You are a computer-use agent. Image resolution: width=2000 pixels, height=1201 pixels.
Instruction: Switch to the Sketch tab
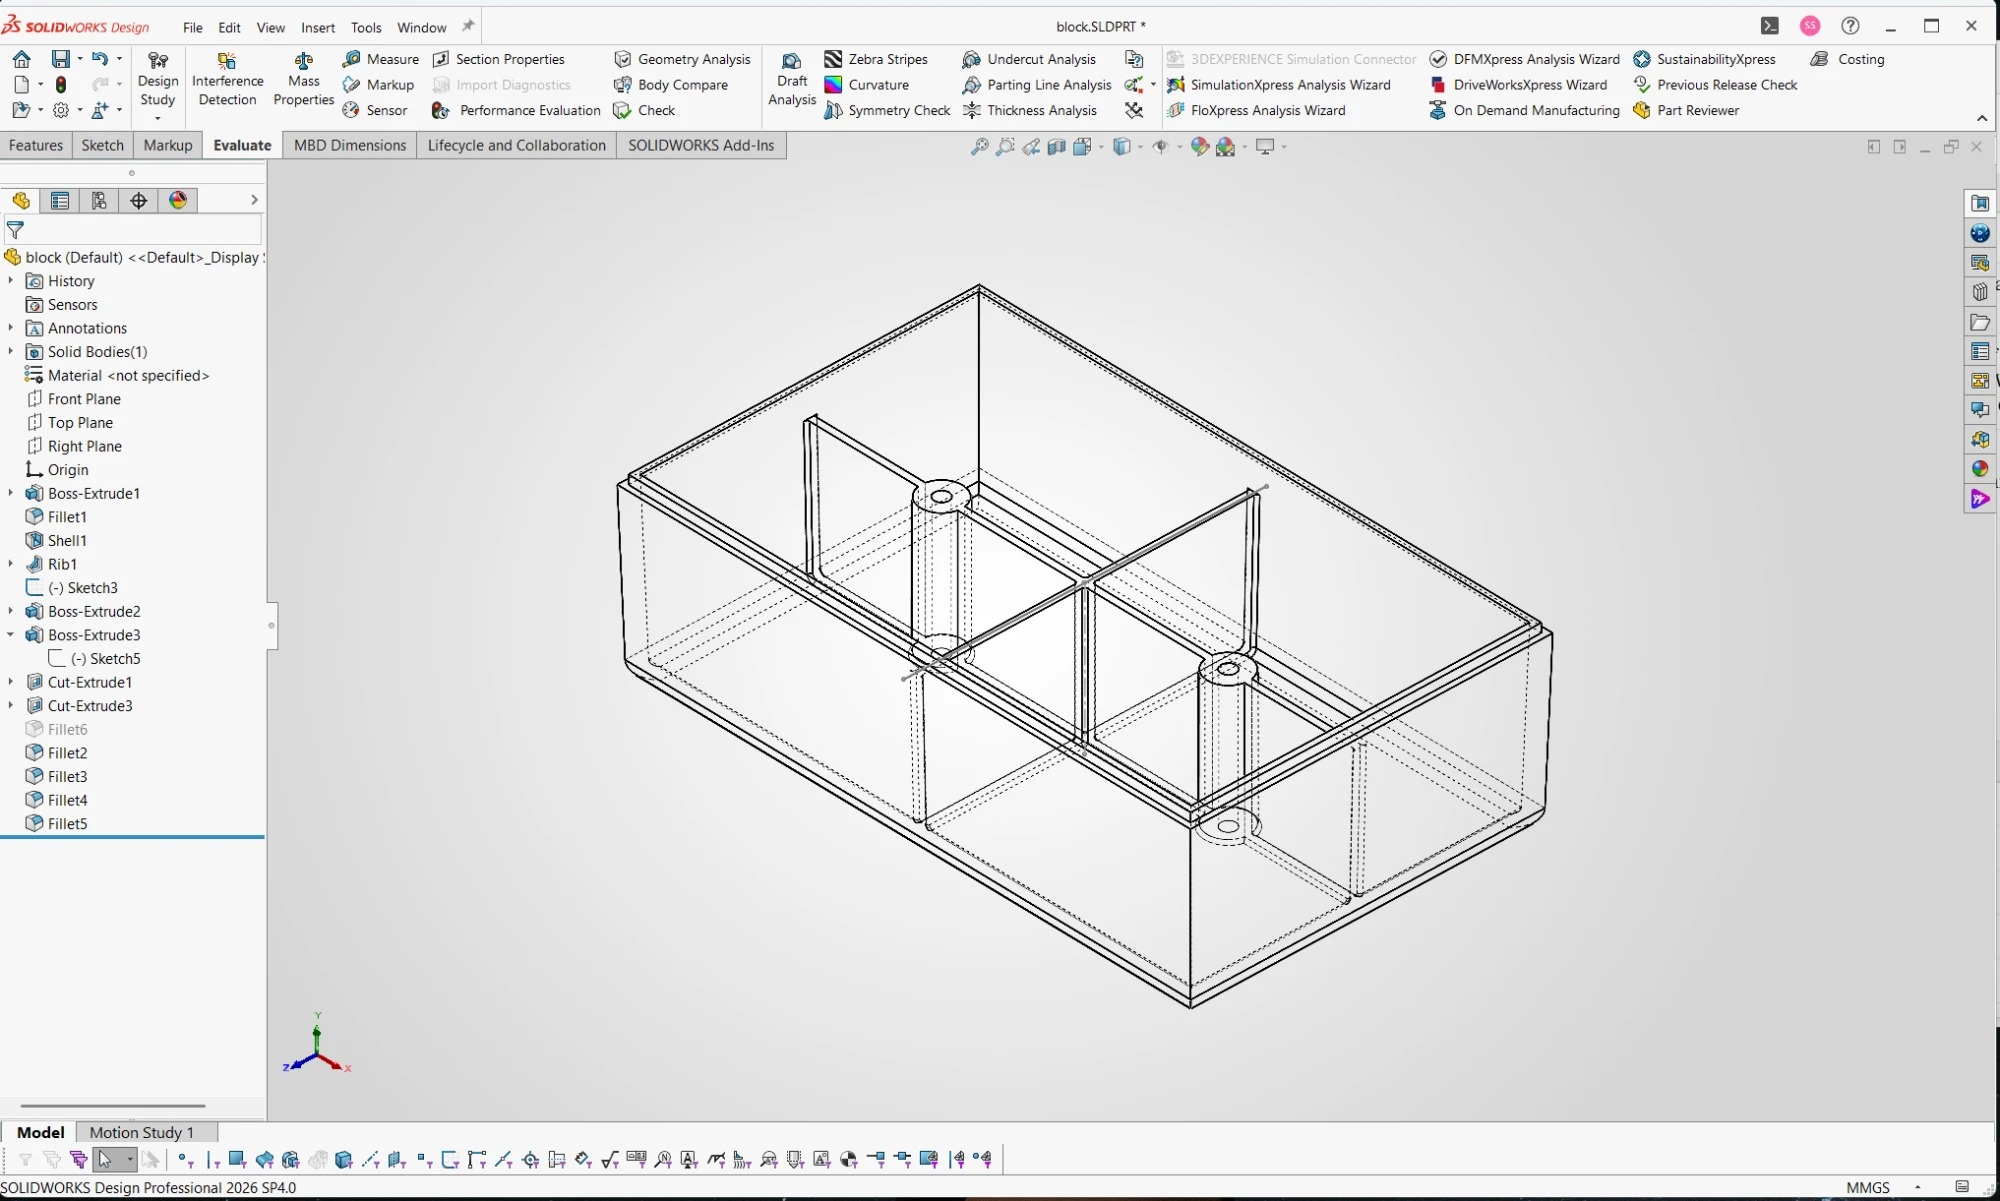click(102, 145)
